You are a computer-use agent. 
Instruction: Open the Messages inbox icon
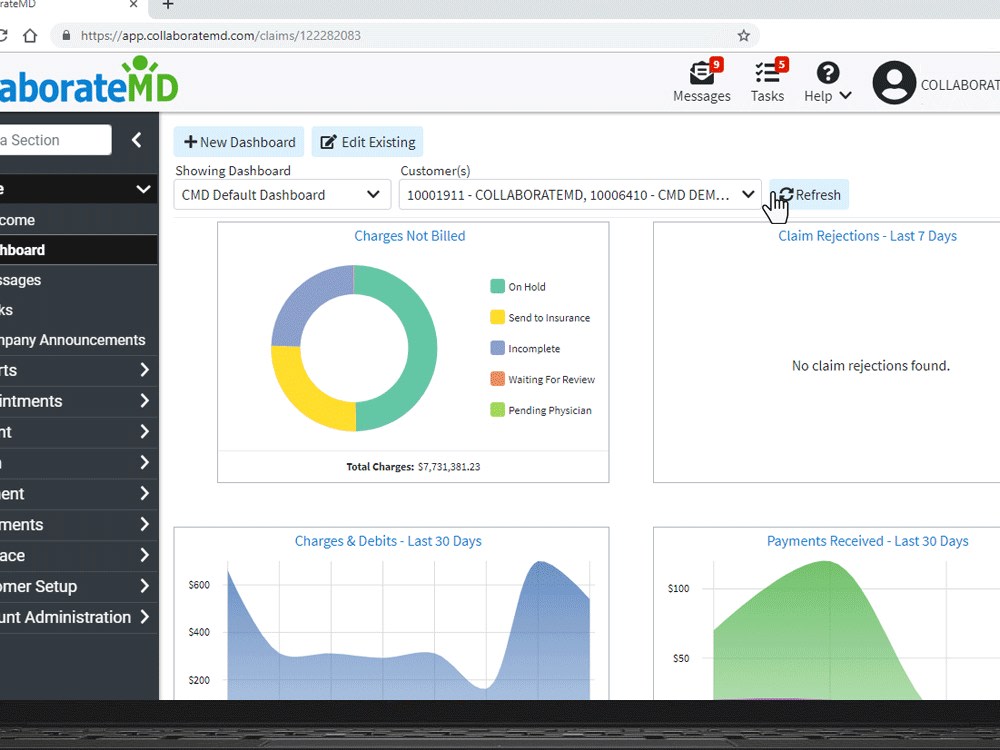(702, 73)
